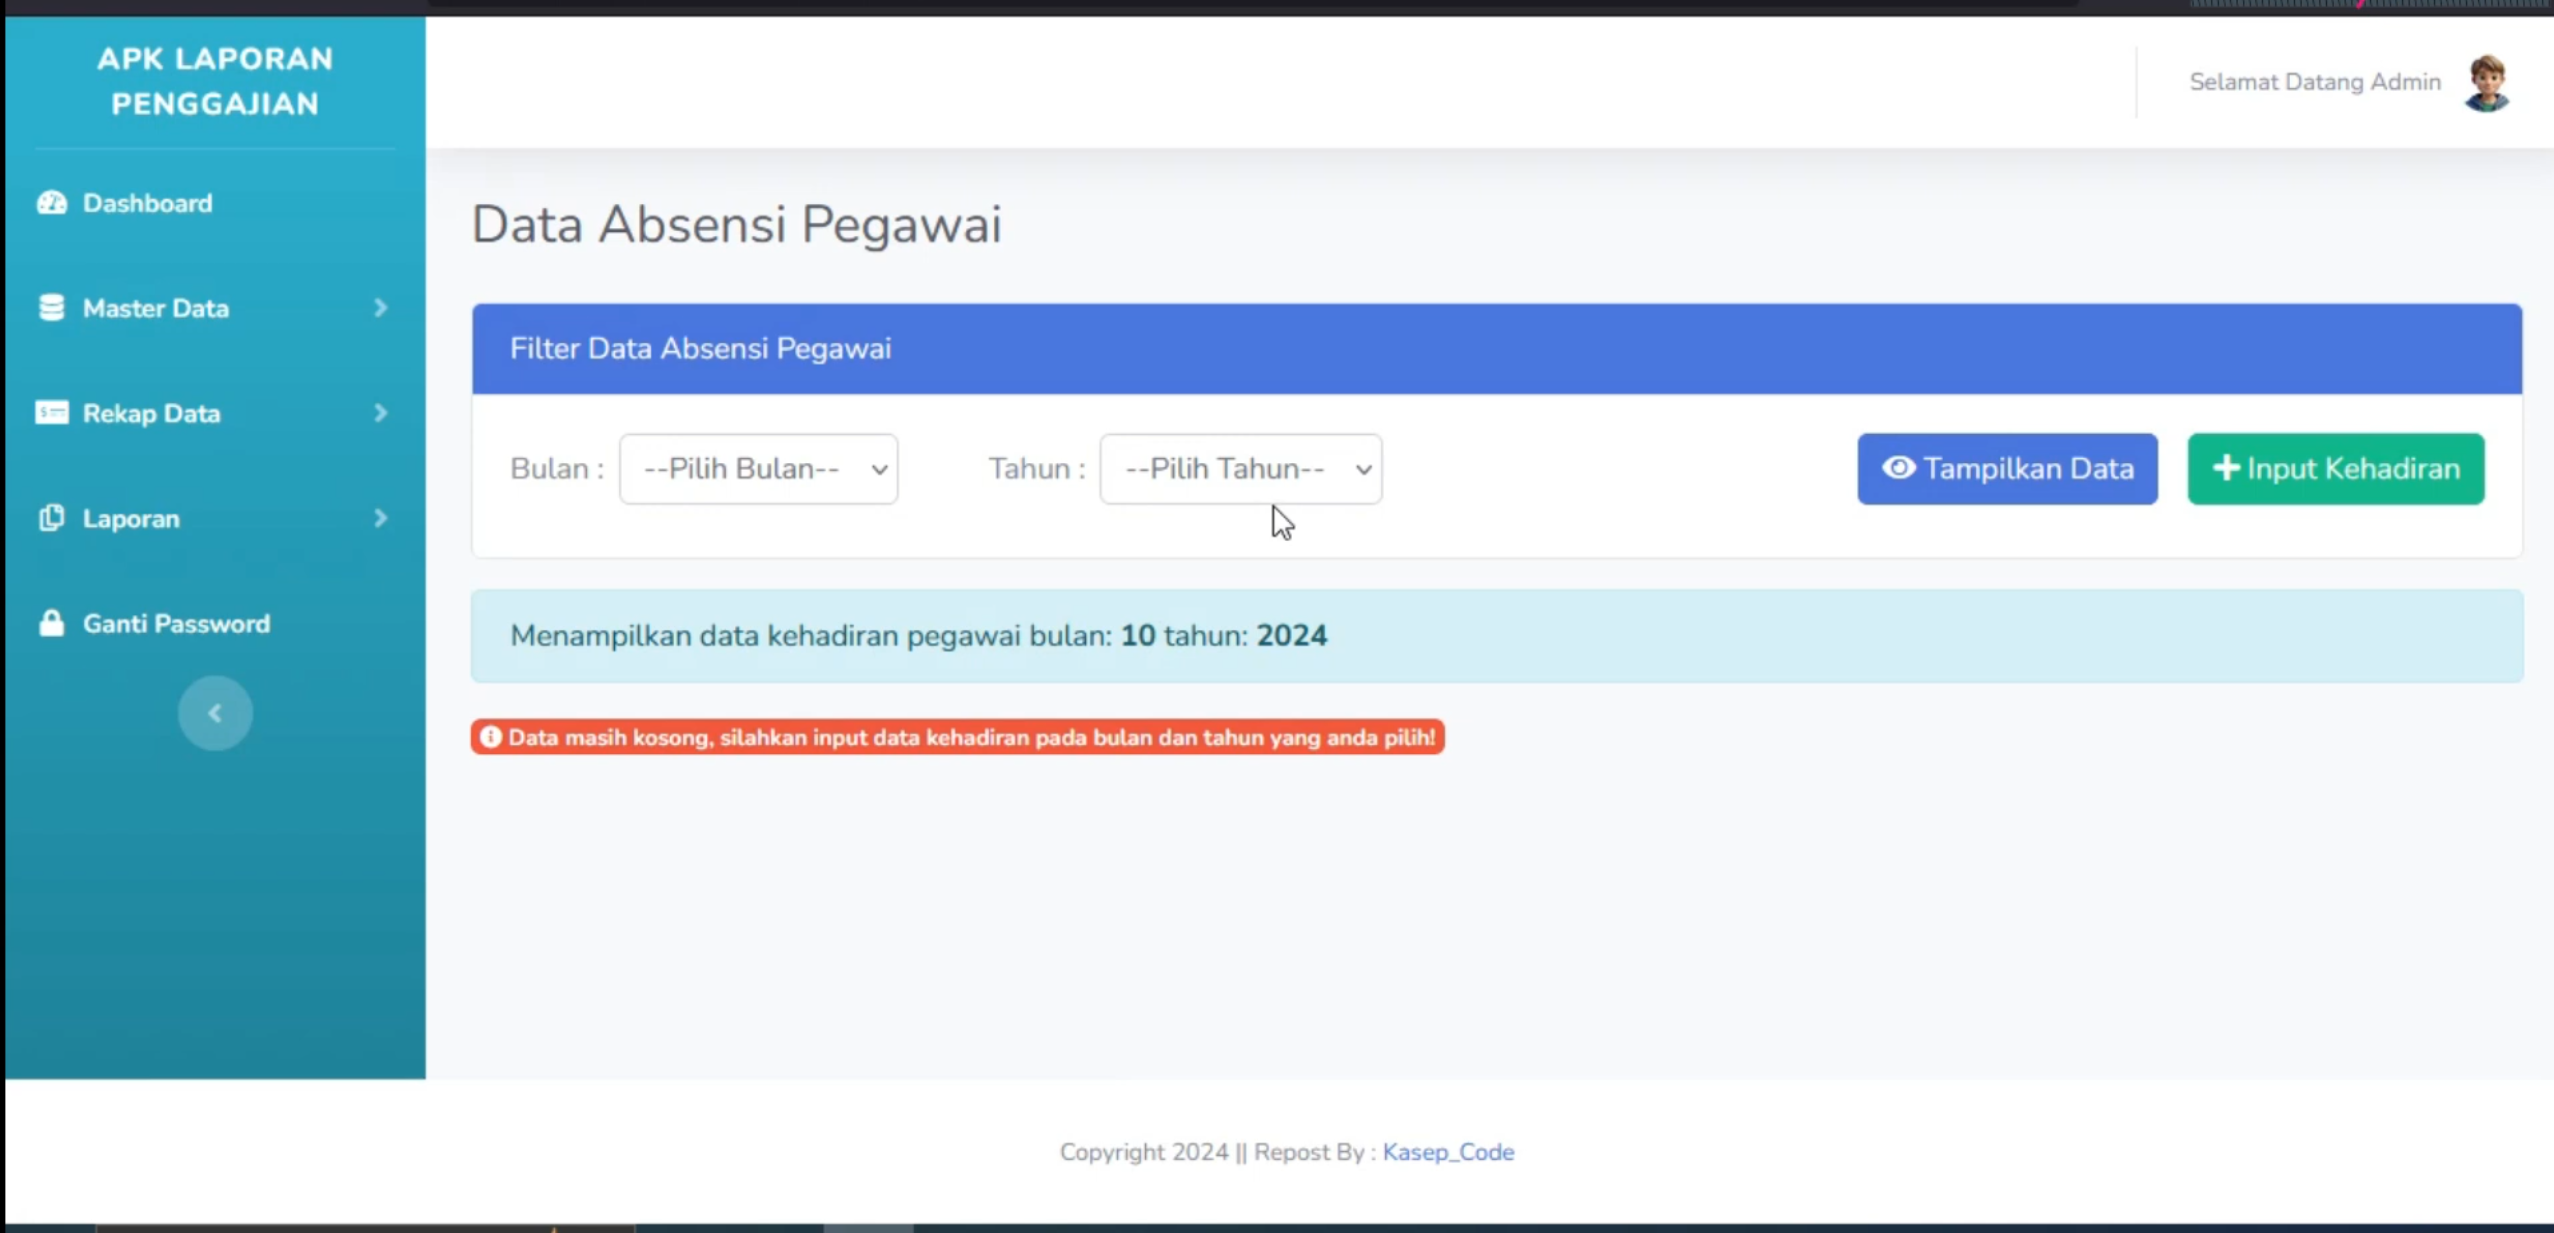Click Selamat Datang Admin text
2554x1233 pixels.
tap(2315, 82)
